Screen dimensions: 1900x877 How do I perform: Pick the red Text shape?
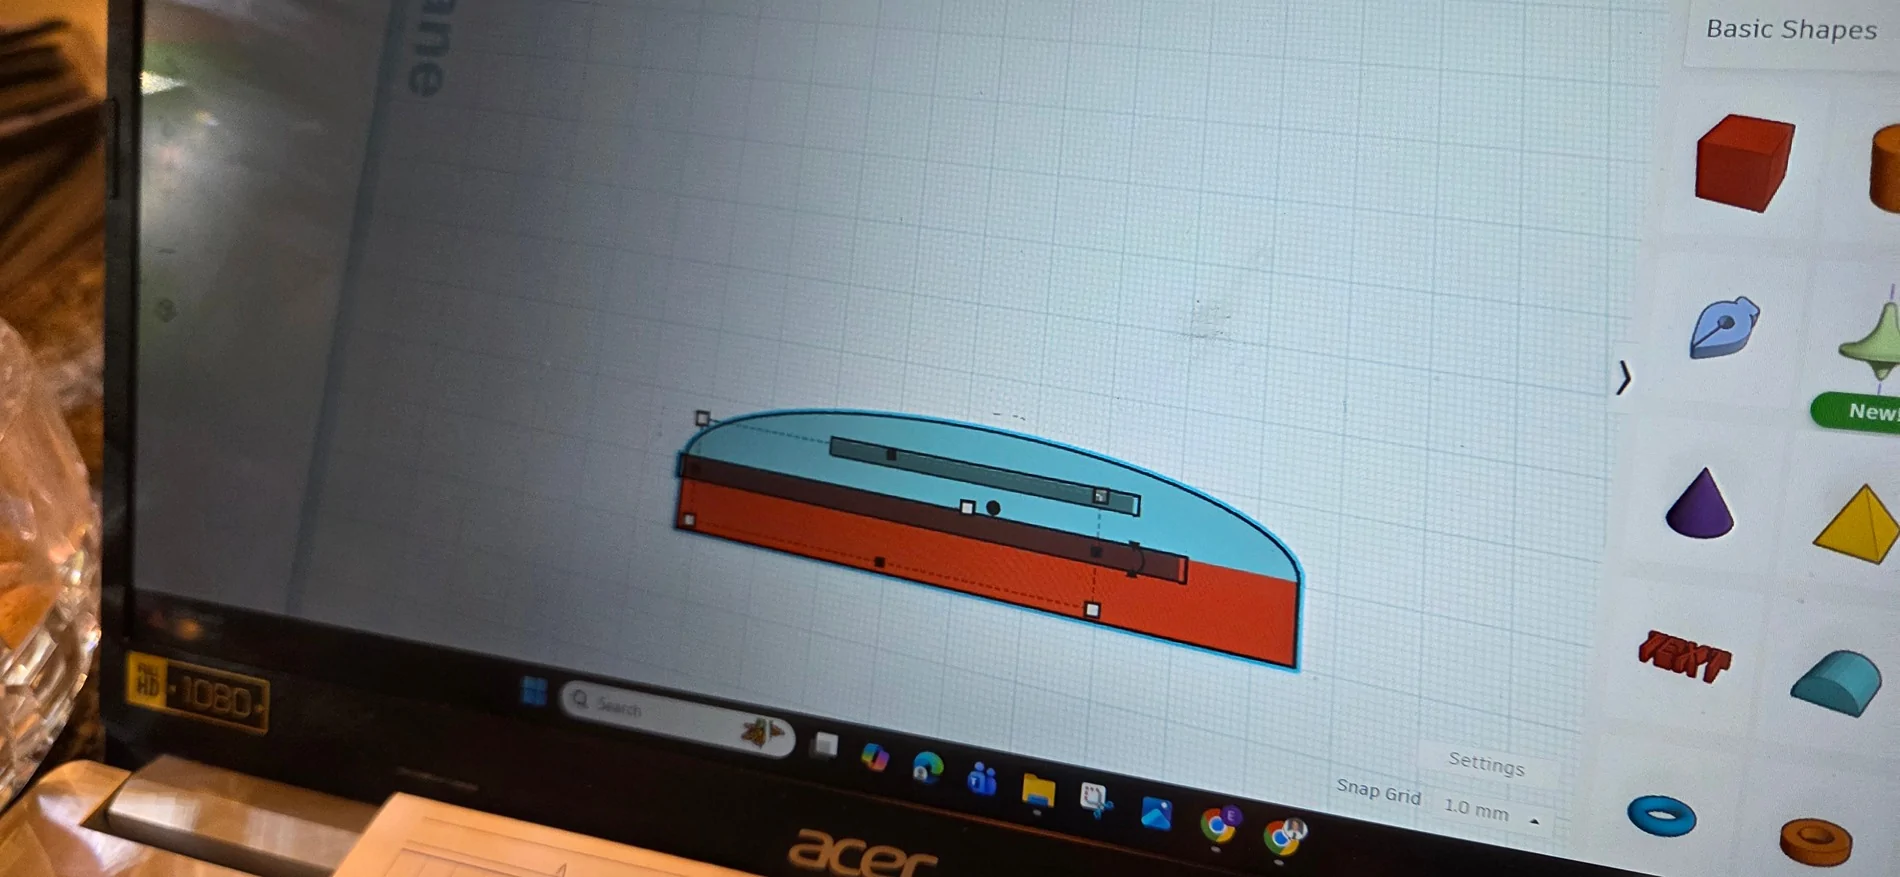pyautogui.click(x=1685, y=656)
